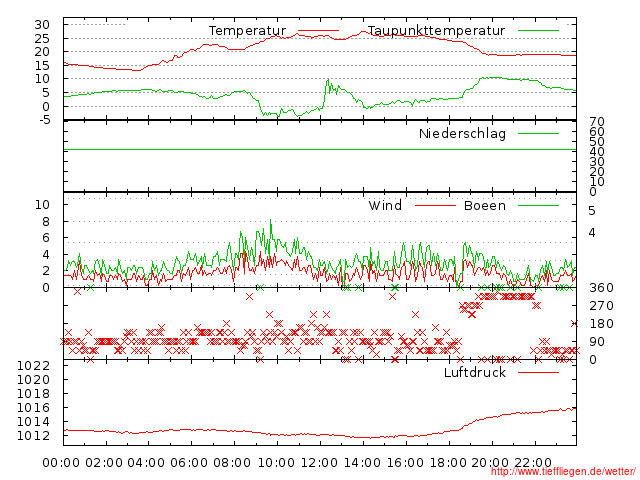This screenshot has width=640, height=480.
Task: Click the Temperatur legend label
Action: (247, 31)
